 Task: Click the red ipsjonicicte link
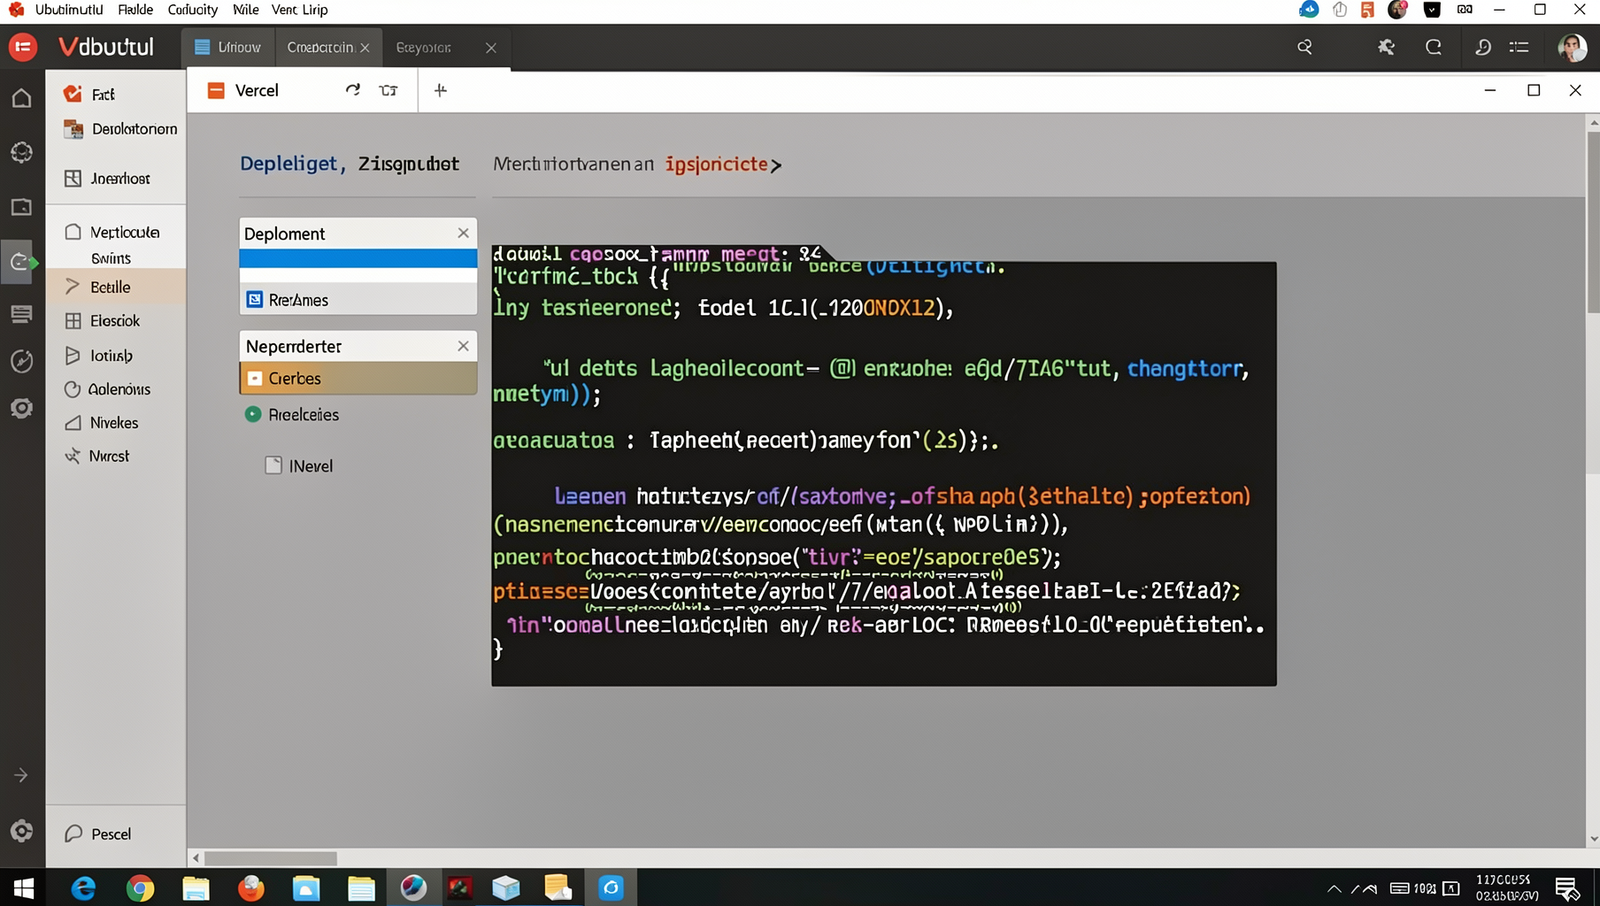coord(716,164)
